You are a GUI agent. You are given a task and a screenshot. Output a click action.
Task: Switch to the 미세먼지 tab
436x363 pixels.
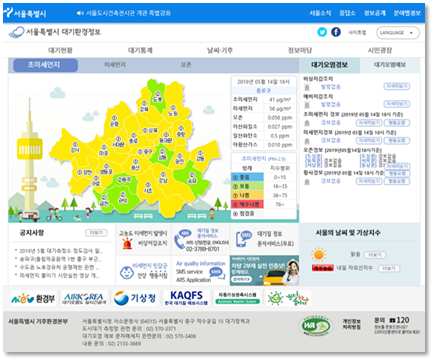click(115, 65)
